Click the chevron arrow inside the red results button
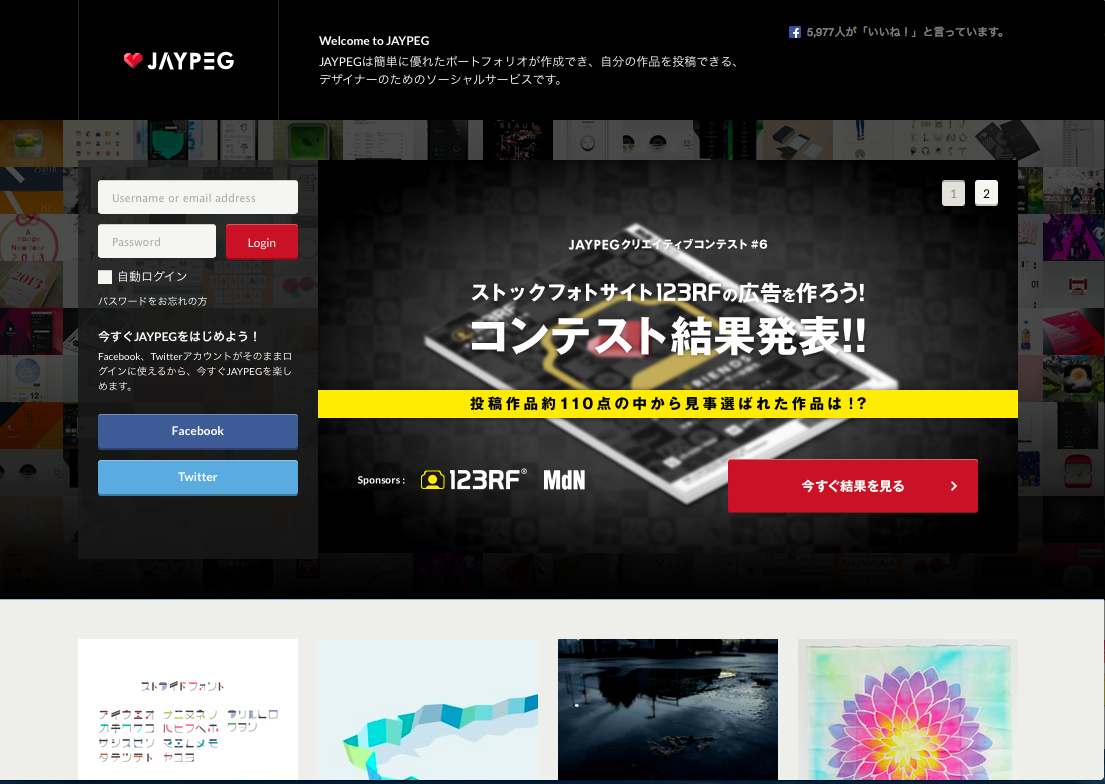 click(x=955, y=485)
